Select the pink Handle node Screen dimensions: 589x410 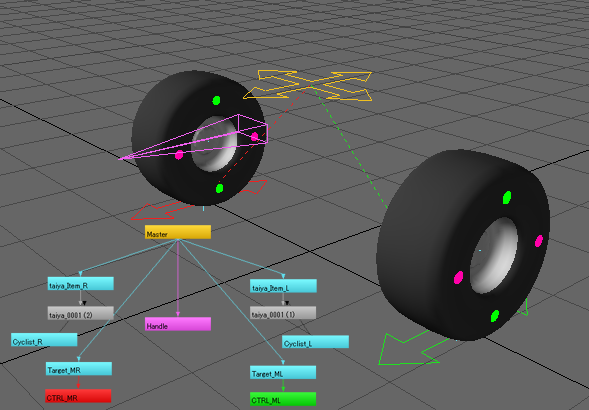[x=178, y=324]
